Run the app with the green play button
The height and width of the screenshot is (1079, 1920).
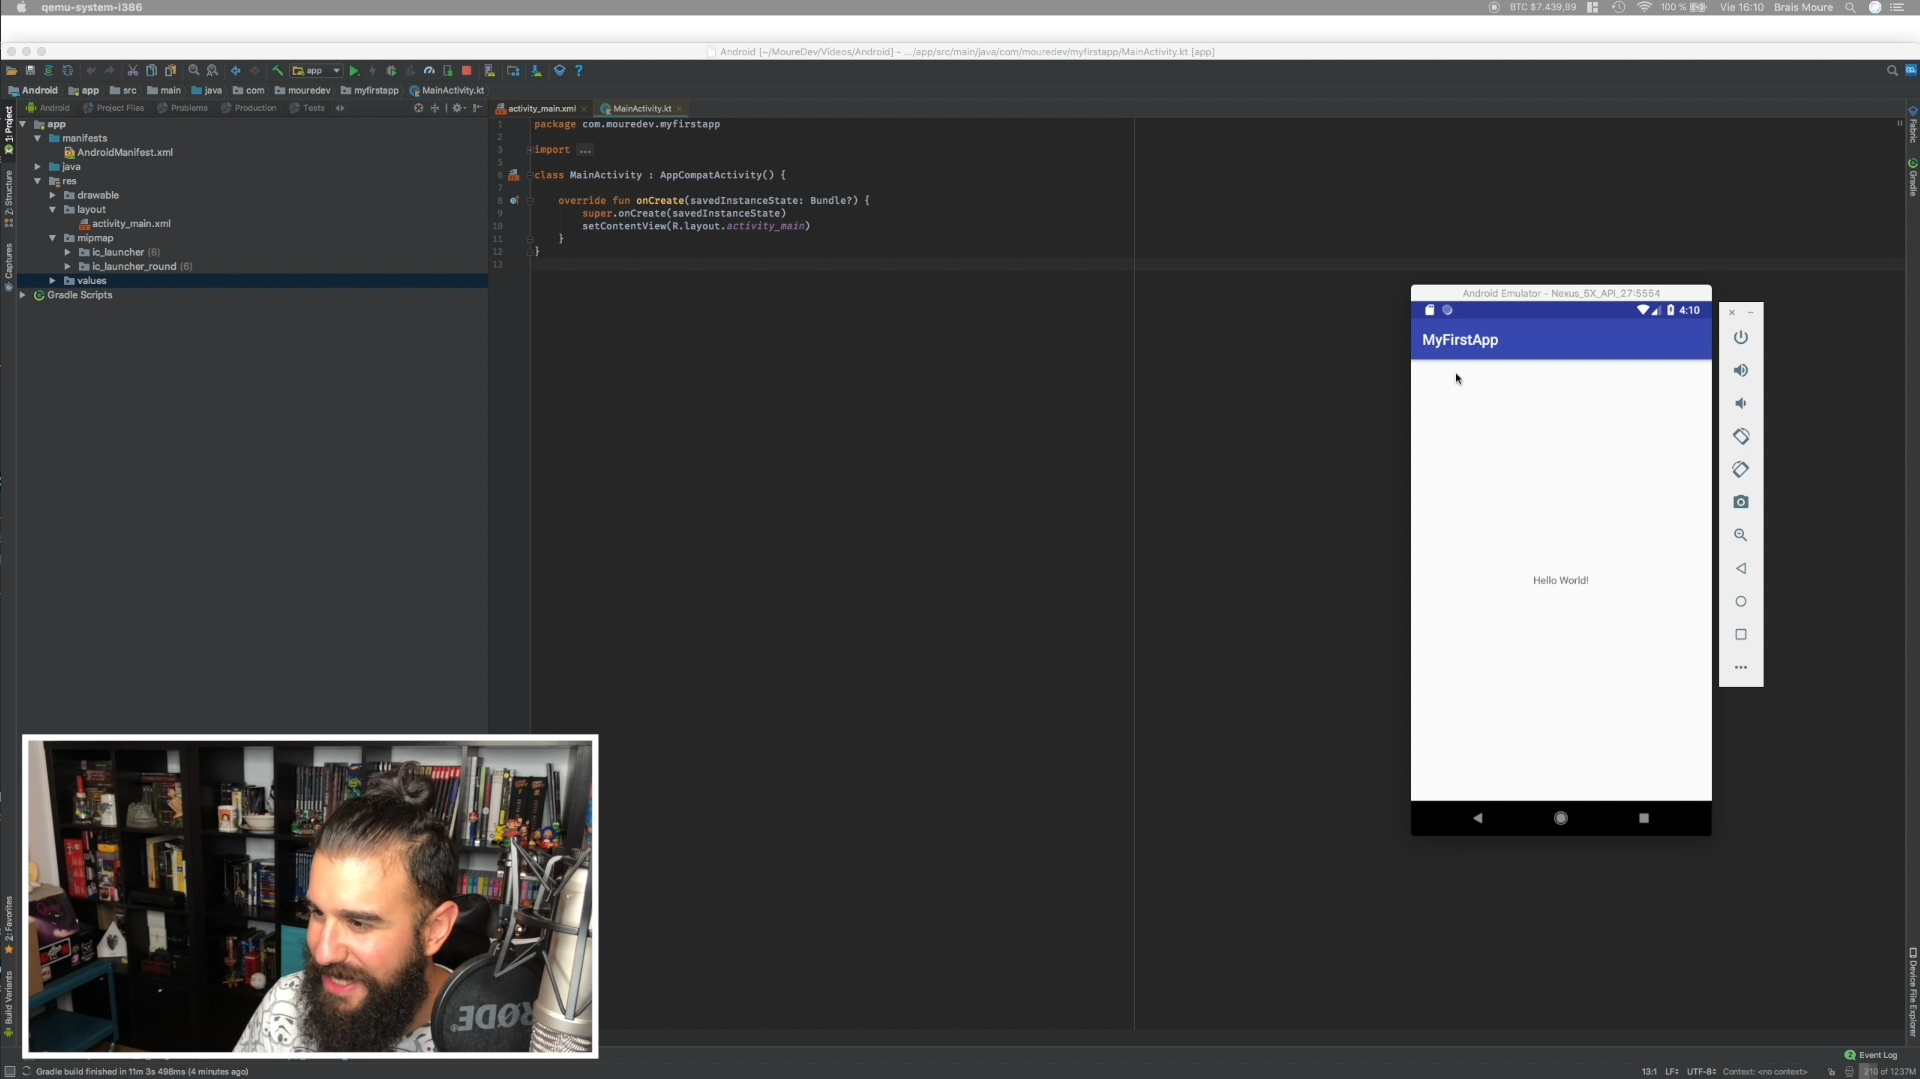[354, 71]
